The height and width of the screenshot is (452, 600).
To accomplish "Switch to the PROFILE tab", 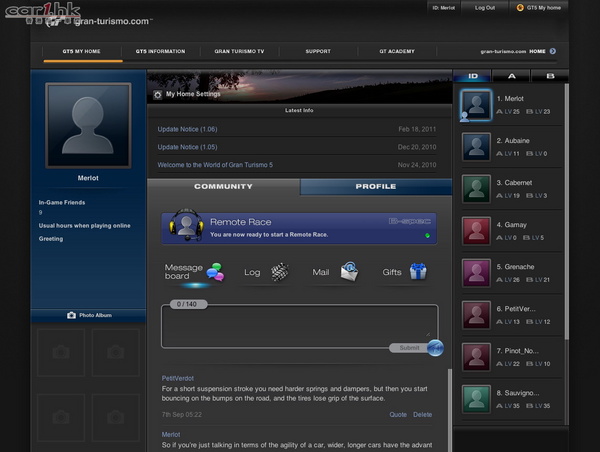I will pos(376,186).
